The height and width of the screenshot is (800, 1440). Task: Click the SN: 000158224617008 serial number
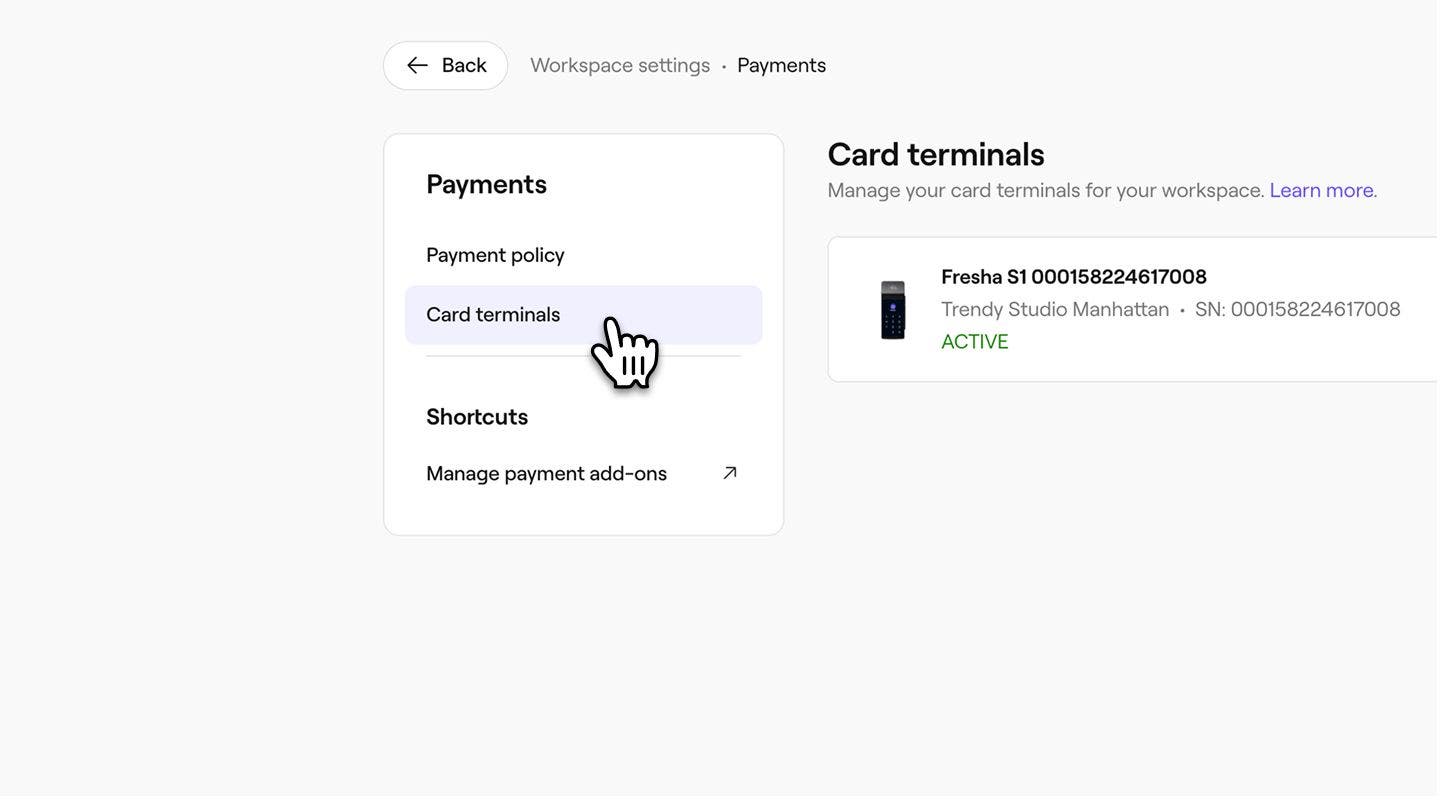(x=1297, y=310)
